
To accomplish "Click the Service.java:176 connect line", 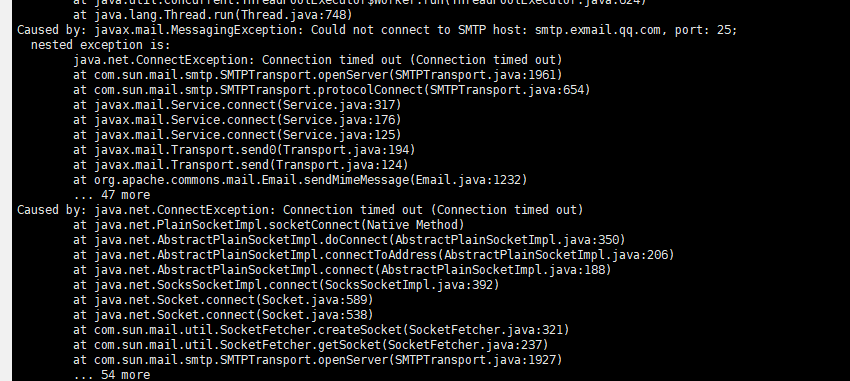I will click(x=237, y=120).
